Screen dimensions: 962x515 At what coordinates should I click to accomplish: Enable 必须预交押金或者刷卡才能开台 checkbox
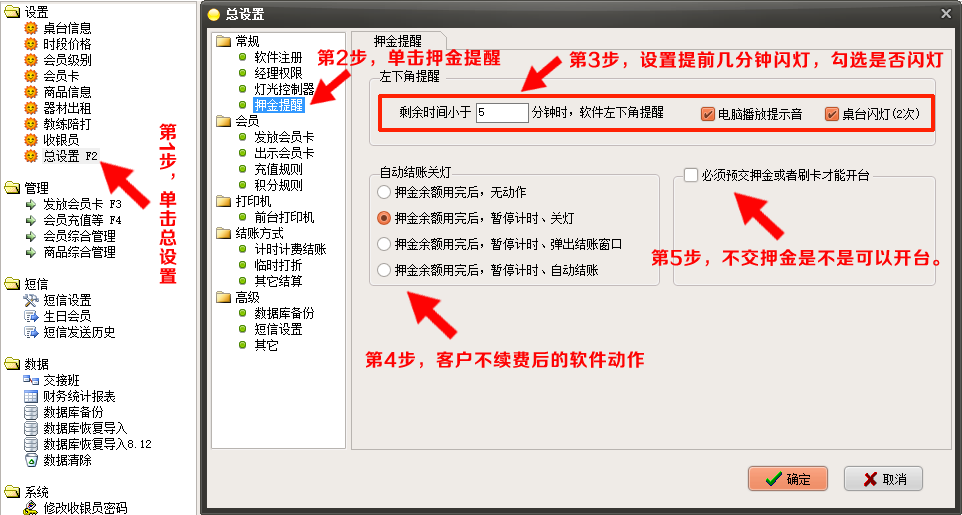[x=691, y=176]
